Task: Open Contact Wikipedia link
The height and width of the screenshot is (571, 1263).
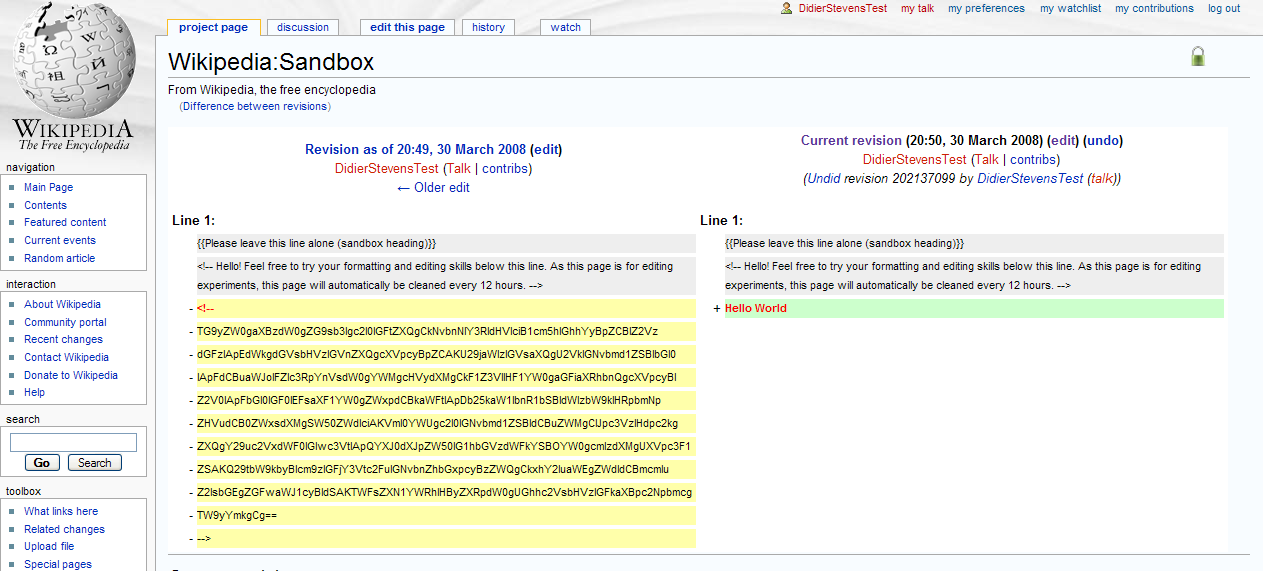Action: coord(67,357)
